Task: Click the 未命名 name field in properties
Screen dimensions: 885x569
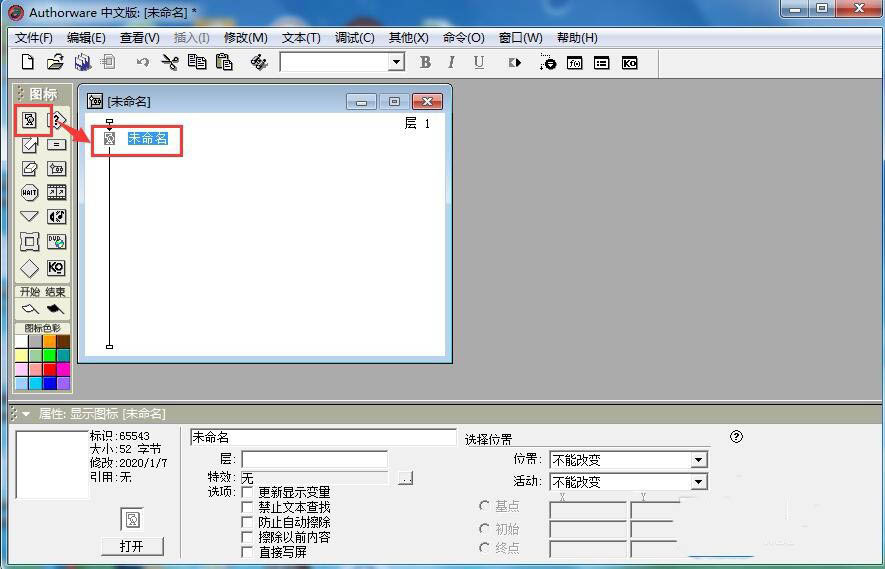Action: 323,437
